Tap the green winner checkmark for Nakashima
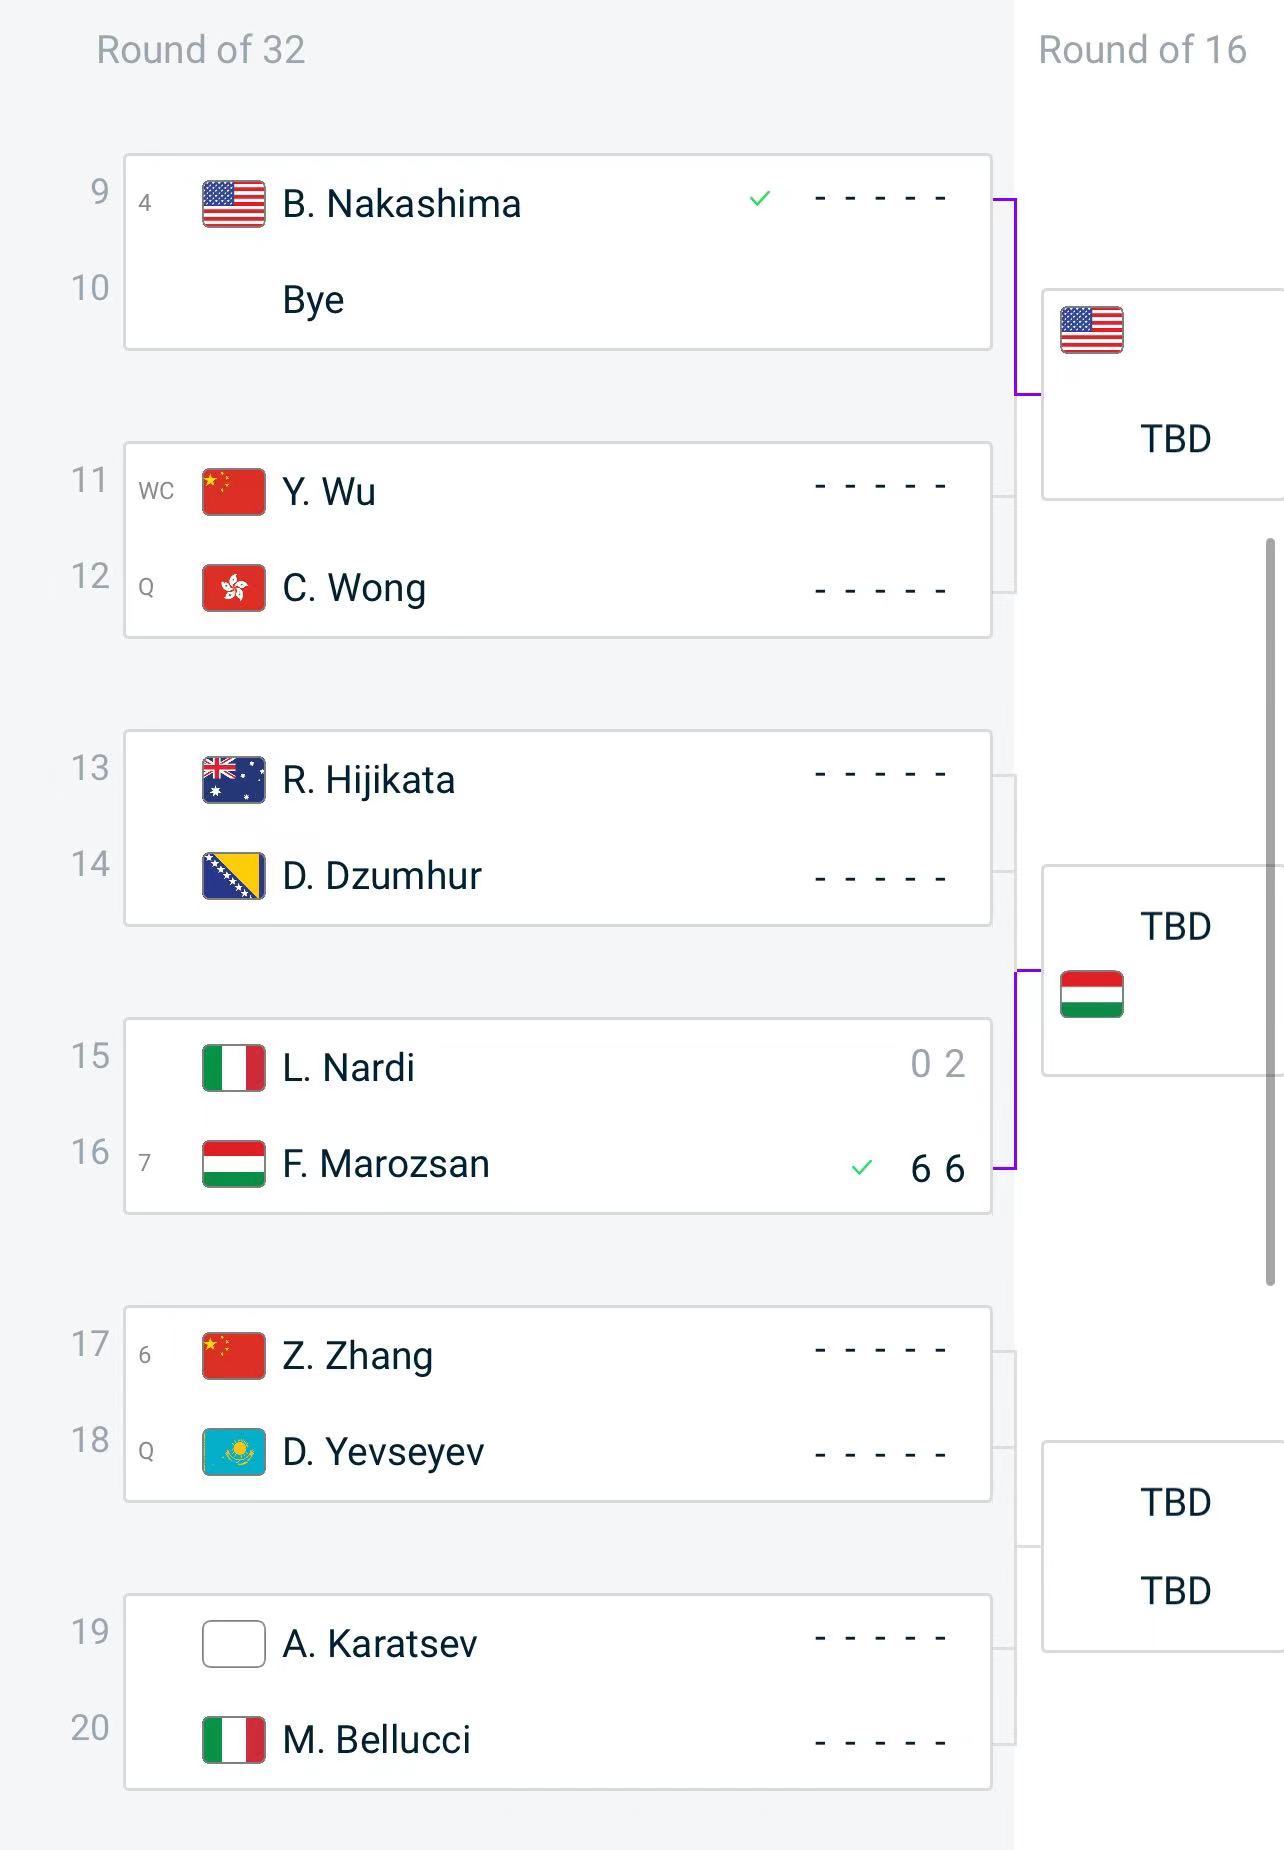 760,199
